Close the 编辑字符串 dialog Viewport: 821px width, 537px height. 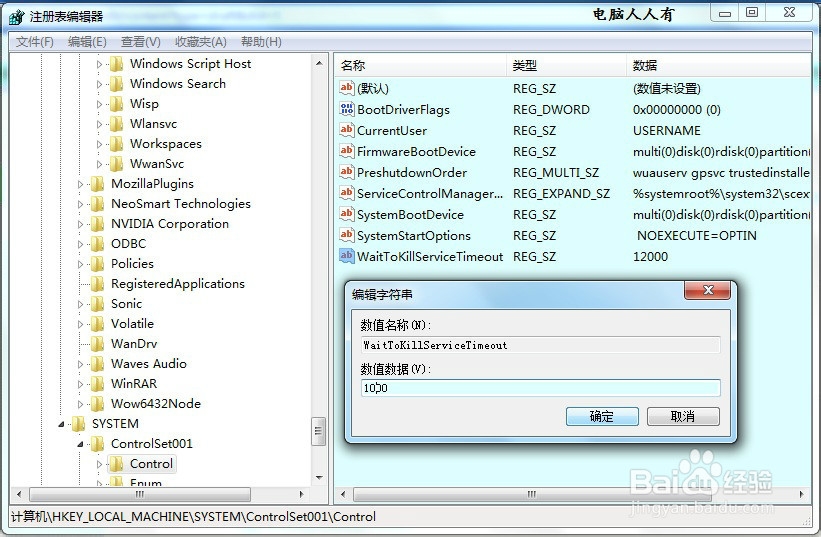tap(707, 290)
